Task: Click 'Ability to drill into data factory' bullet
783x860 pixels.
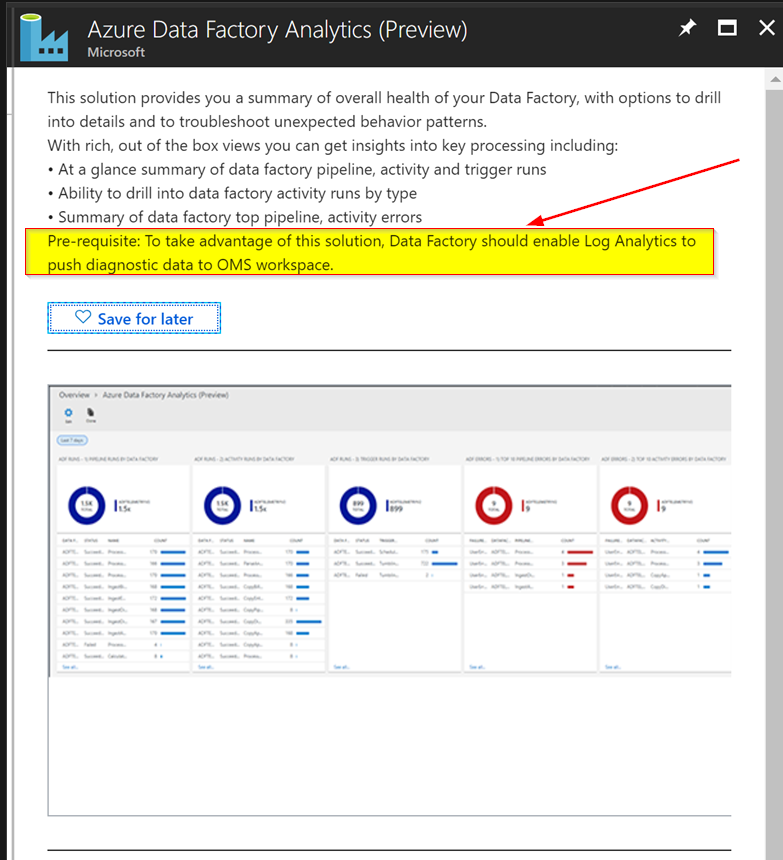Action: [232, 194]
